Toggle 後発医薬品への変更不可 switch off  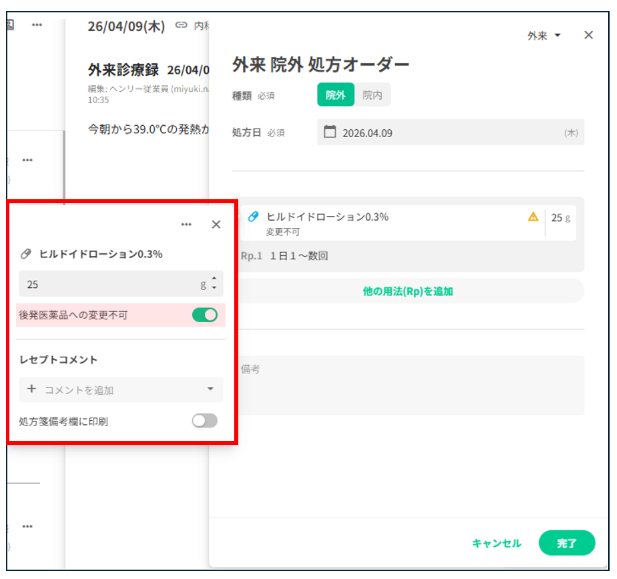(205, 315)
